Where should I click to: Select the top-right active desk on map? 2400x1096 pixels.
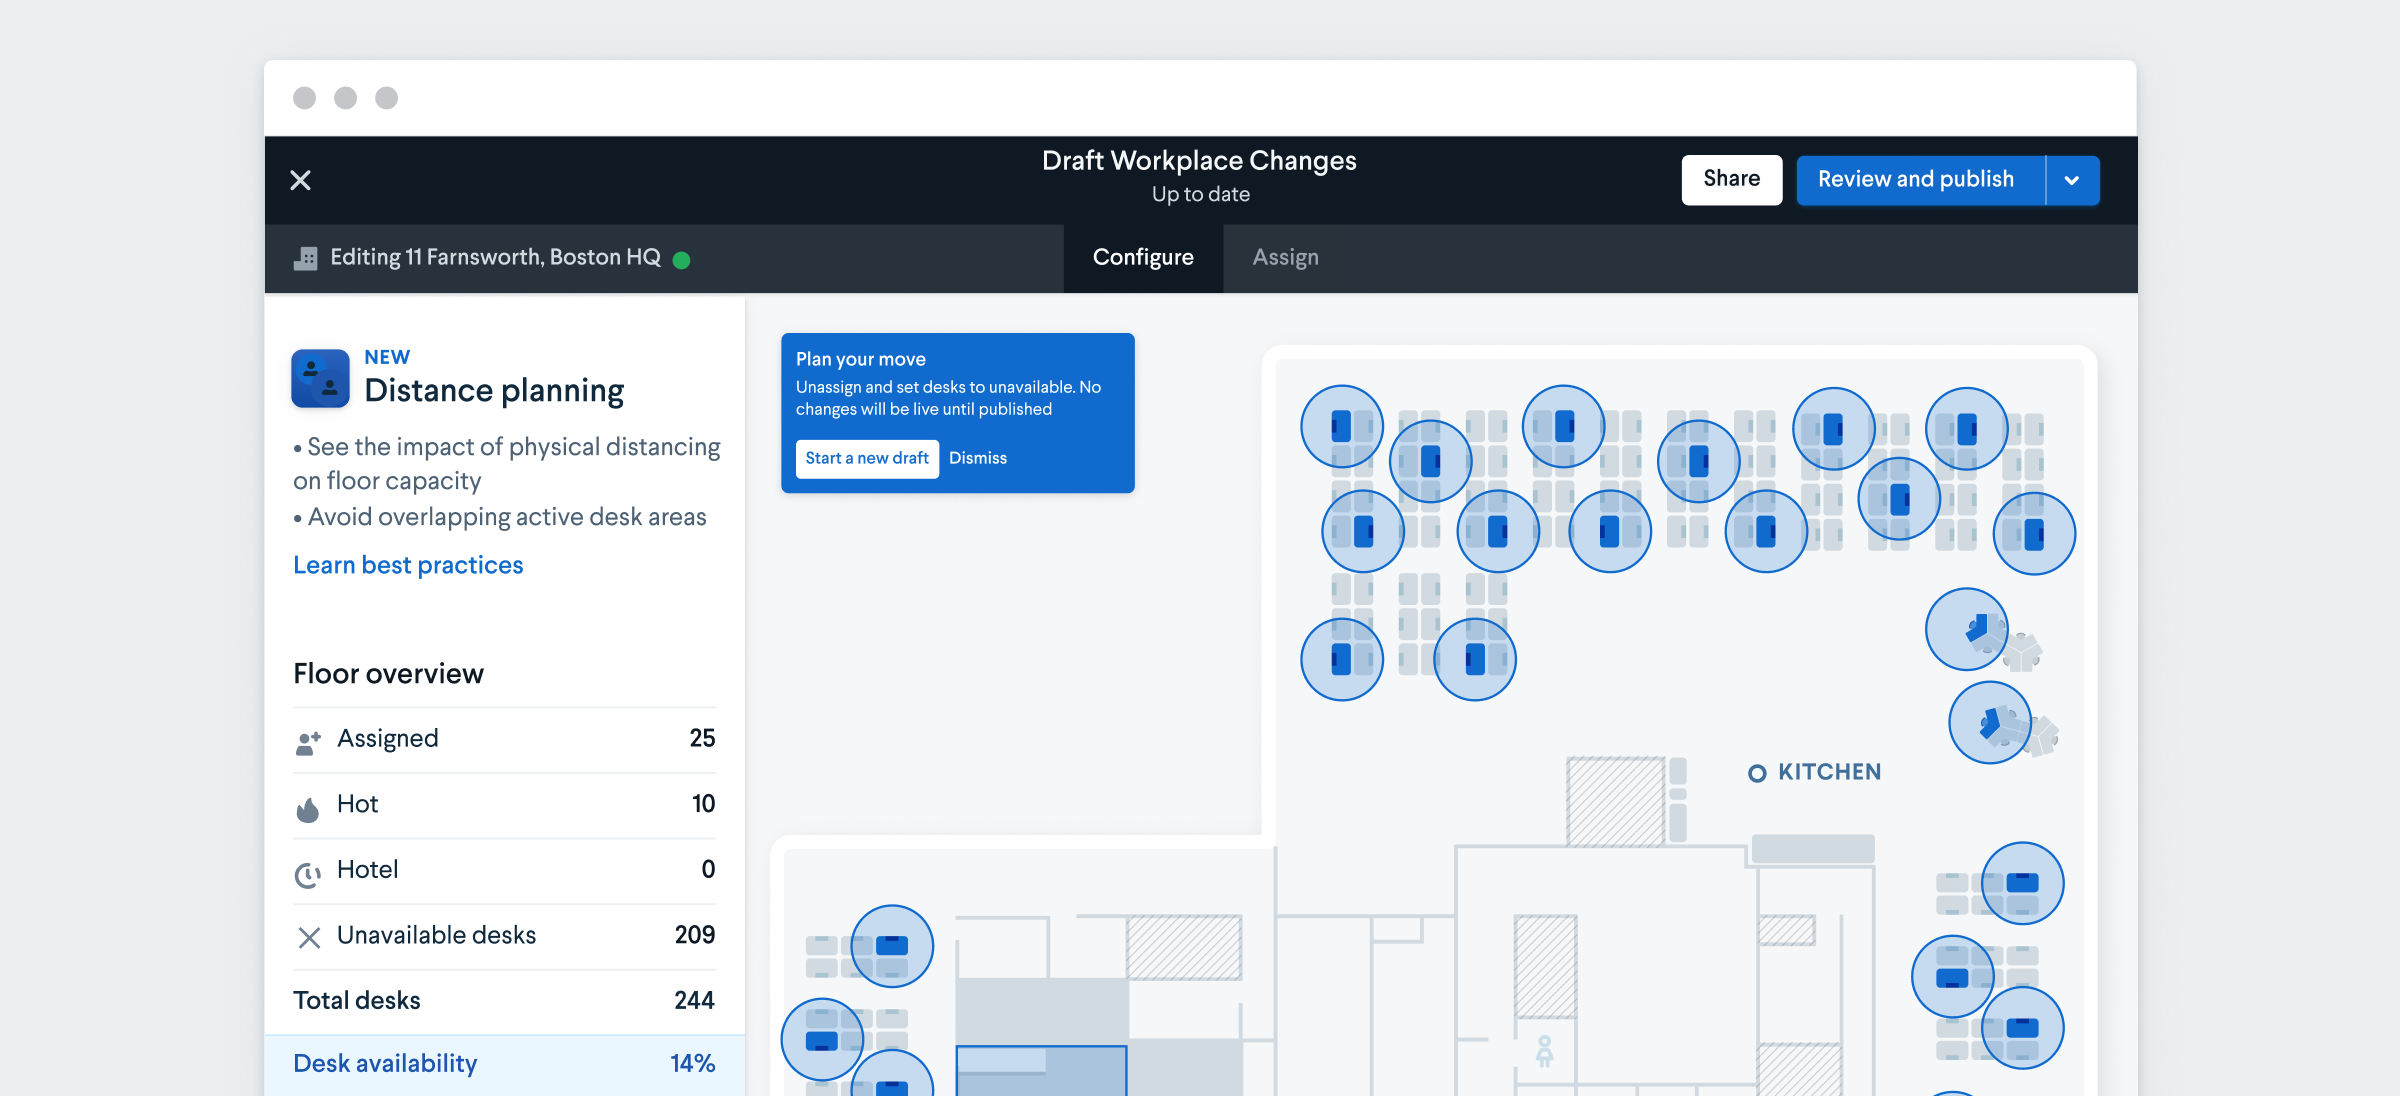[x=1966, y=429]
